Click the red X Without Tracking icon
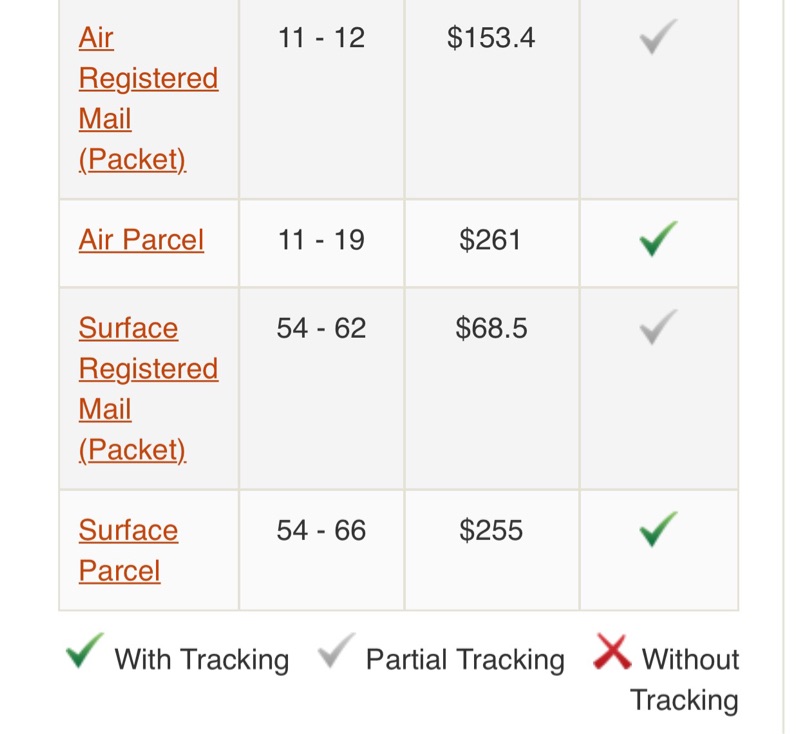This screenshot has height=734, width=800. (612, 652)
